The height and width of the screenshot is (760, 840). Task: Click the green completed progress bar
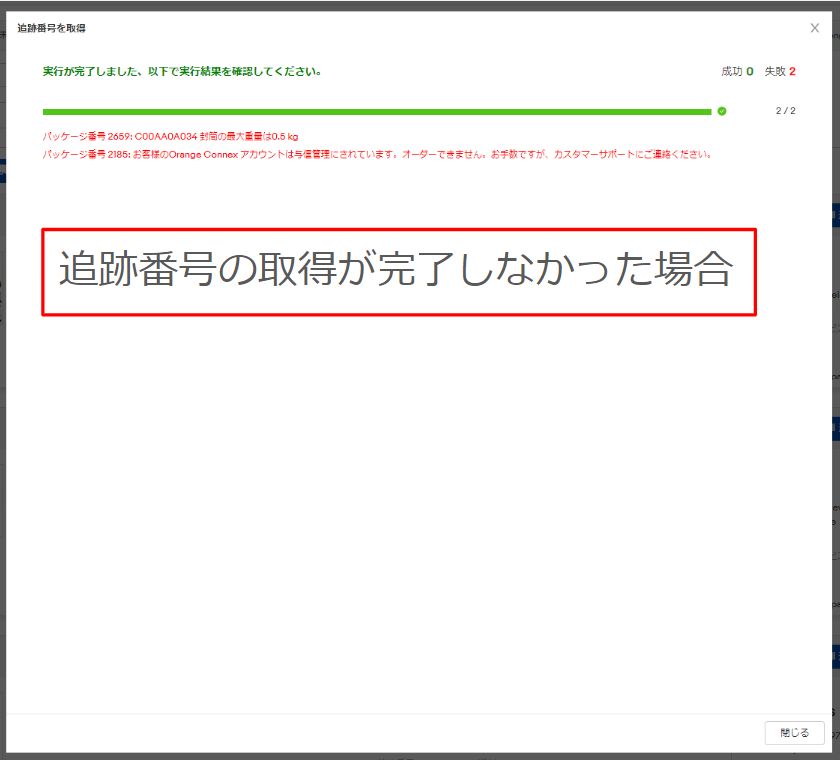(376, 111)
